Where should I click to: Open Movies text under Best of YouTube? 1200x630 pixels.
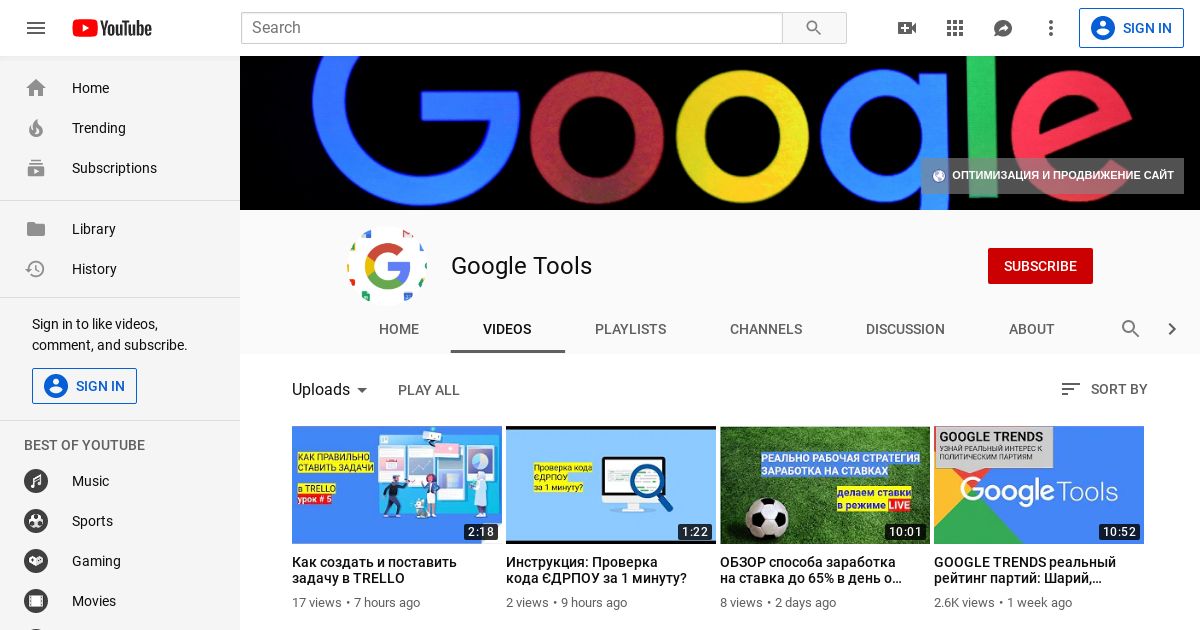(x=94, y=601)
